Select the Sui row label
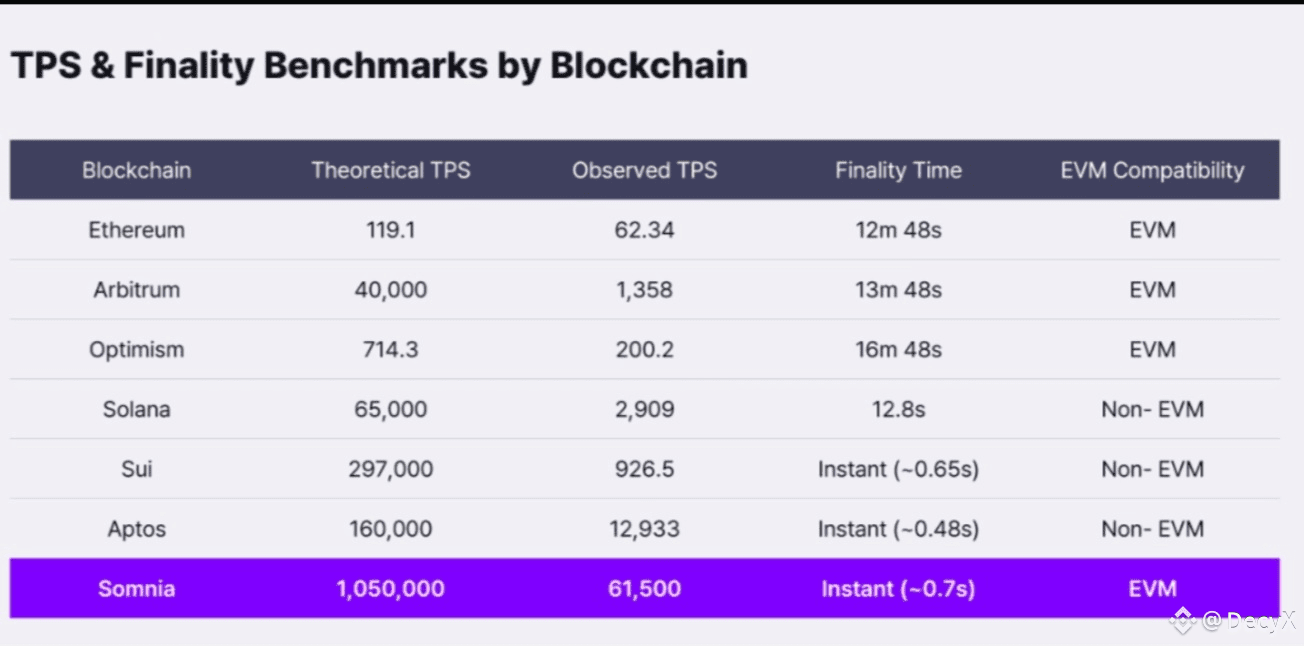This screenshot has height=646, width=1304. pos(136,469)
